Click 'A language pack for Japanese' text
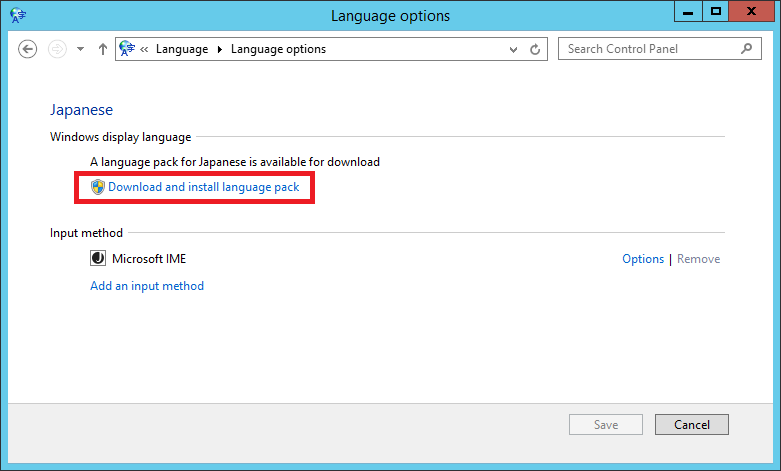This screenshot has height=471, width=781. [235, 162]
